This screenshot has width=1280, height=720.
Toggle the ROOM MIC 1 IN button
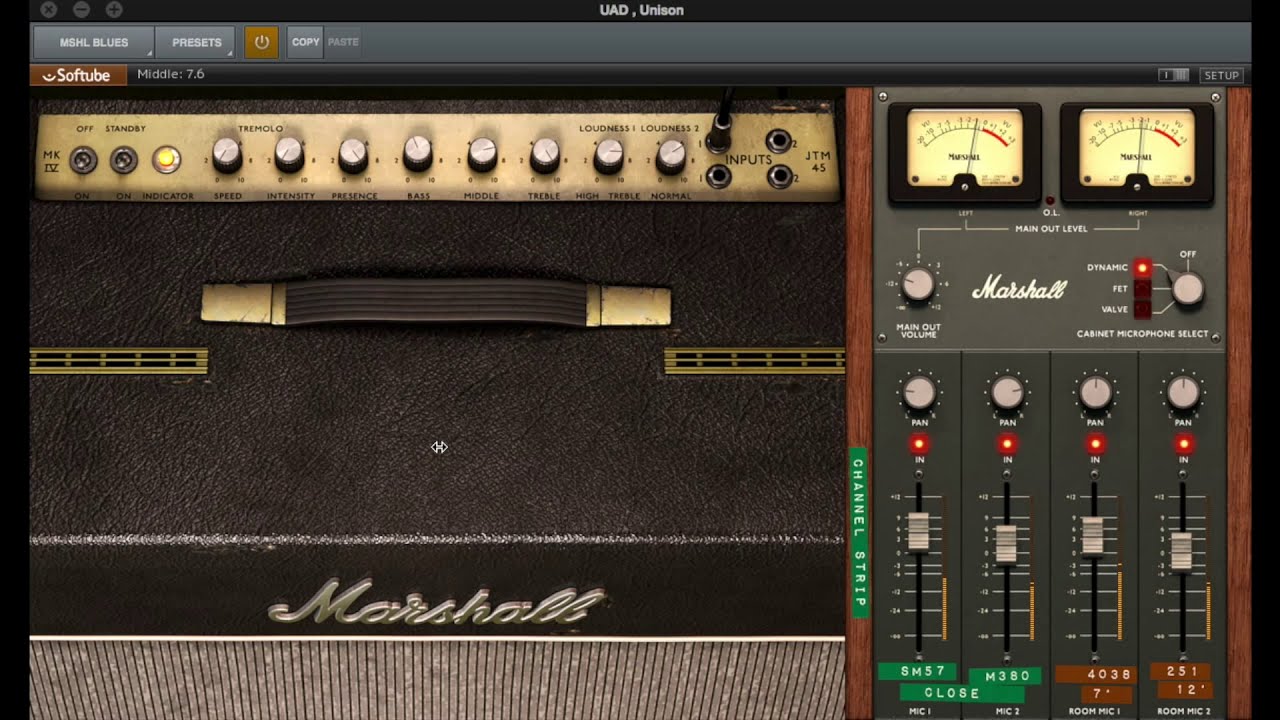tap(1095, 443)
